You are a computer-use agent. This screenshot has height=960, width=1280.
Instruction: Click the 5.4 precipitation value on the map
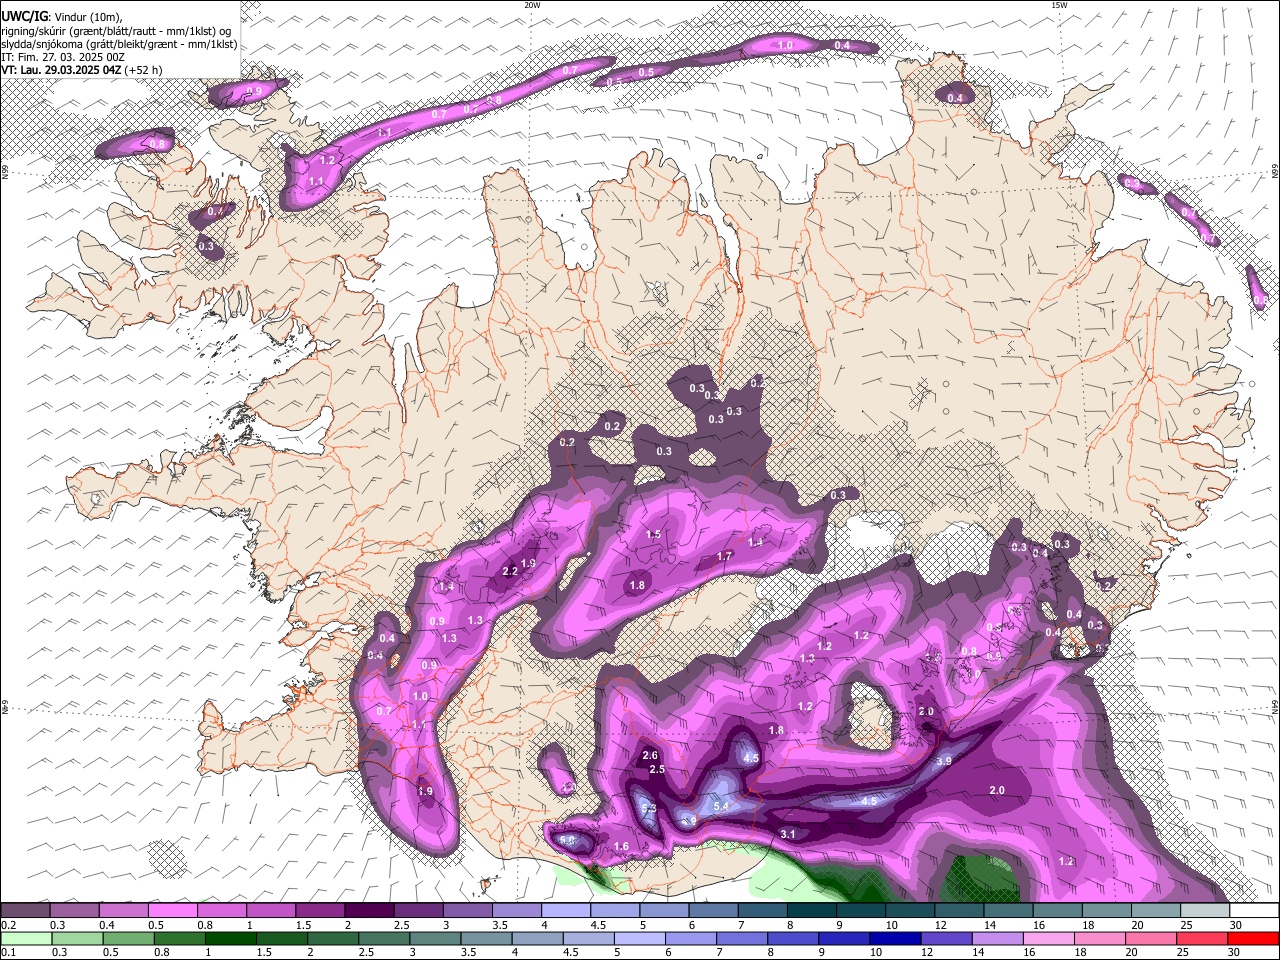click(x=721, y=806)
